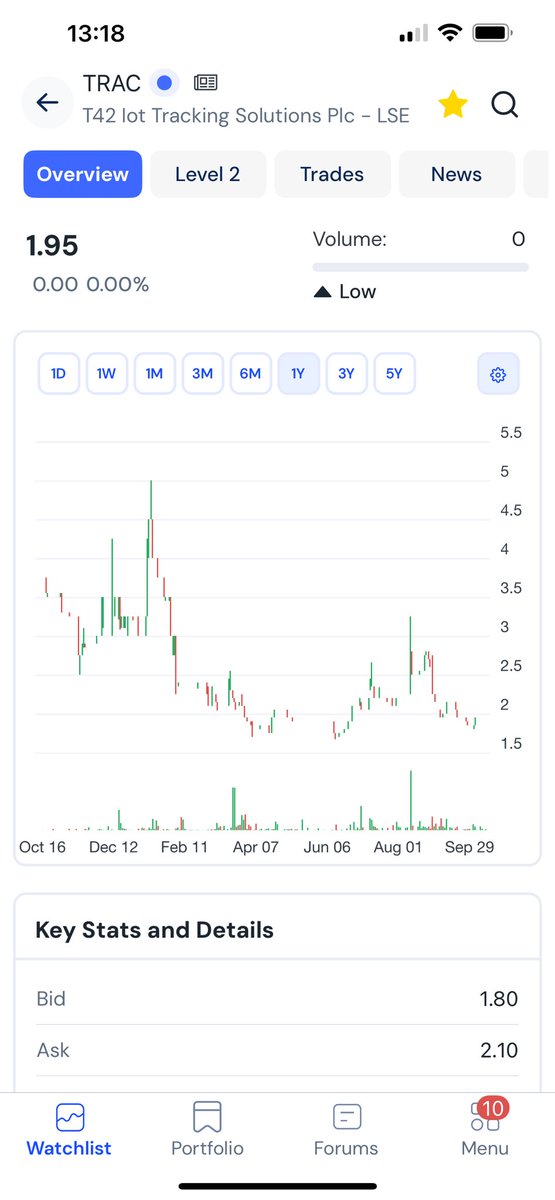The image size is (555, 1200).
Task: Select the 3M chart range
Action: 202,374
